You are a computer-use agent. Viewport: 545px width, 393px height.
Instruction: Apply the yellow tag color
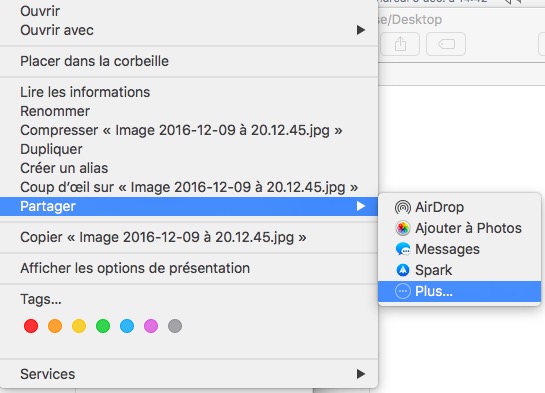coord(79,326)
